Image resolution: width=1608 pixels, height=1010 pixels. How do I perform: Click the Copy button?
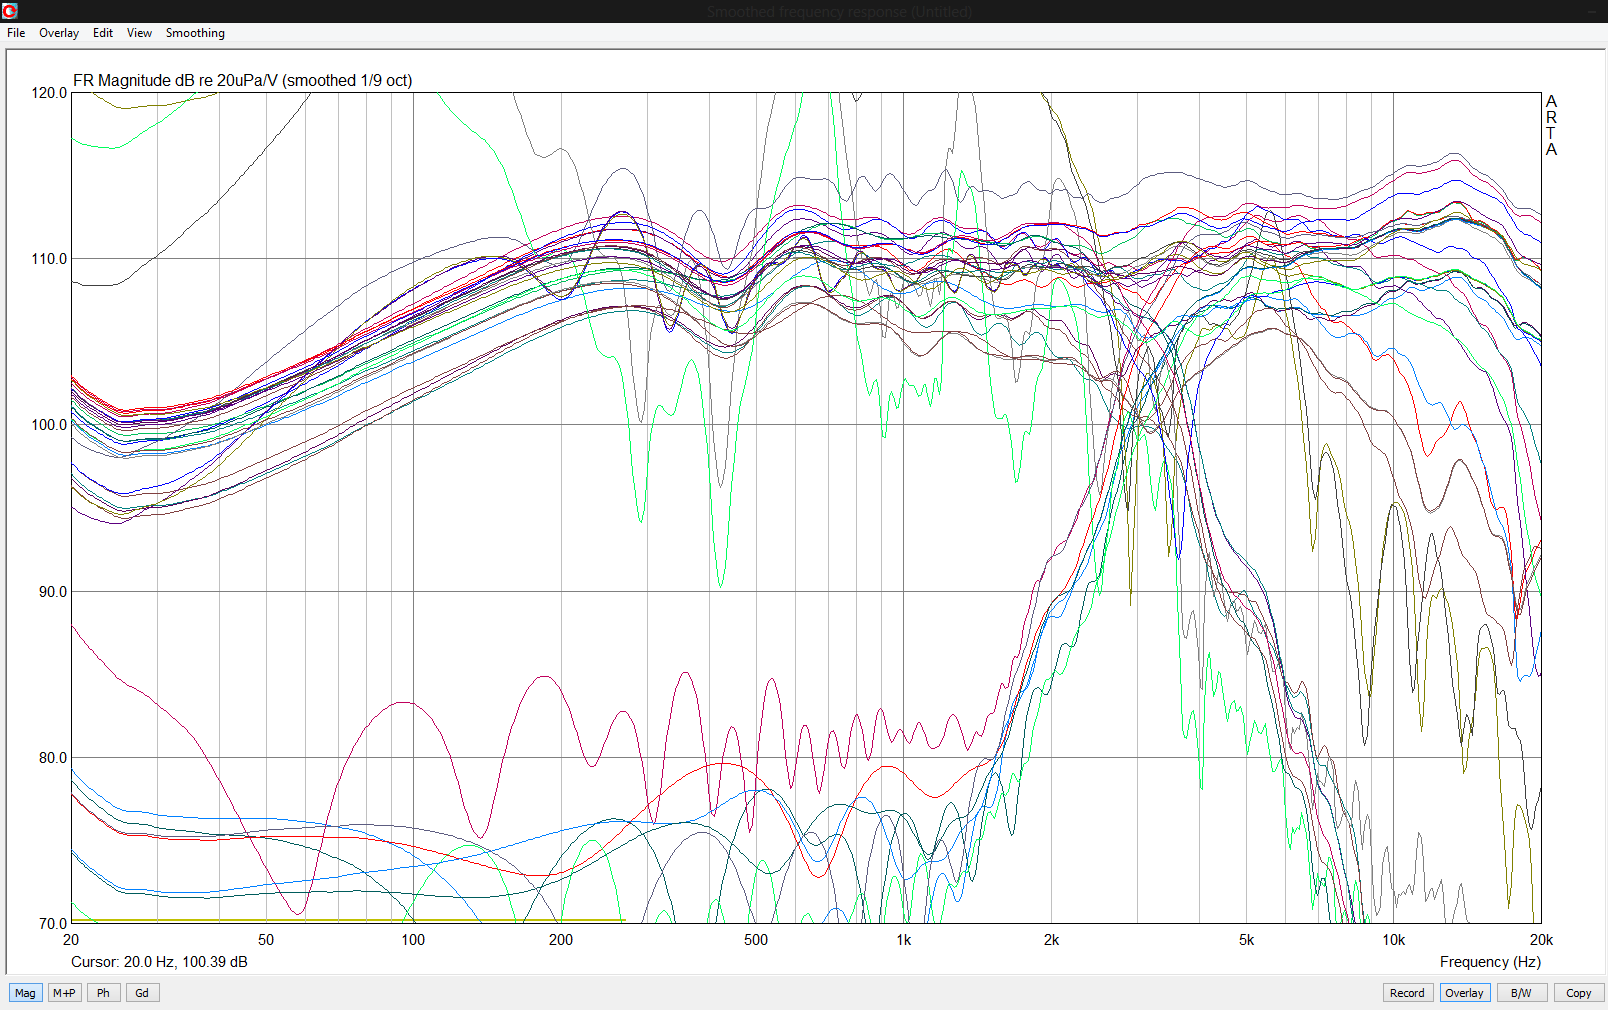tap(1578, 993)
